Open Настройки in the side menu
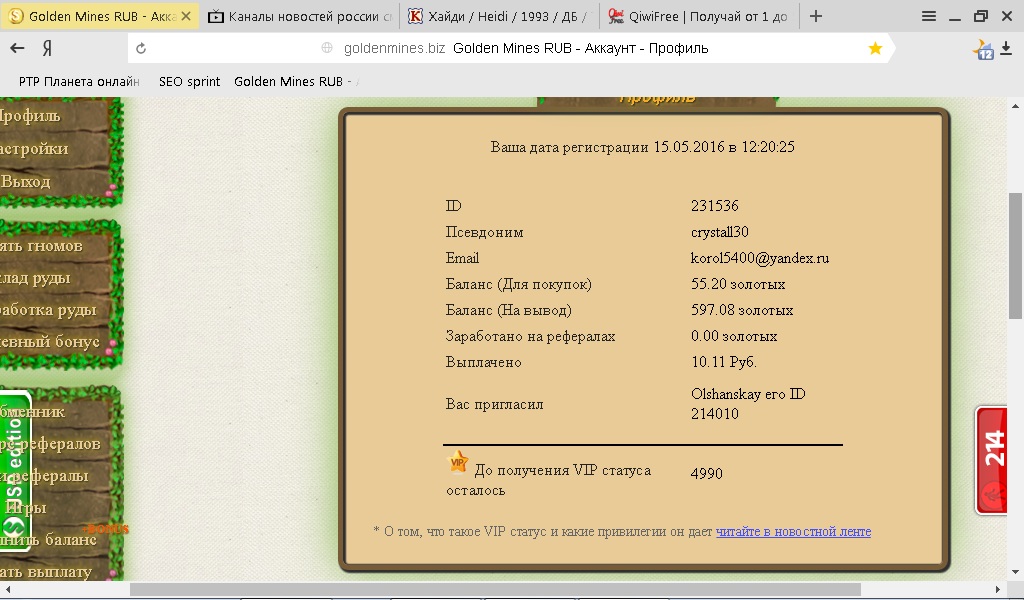Viewport: 1024px width, 600px height. [34, 149]
